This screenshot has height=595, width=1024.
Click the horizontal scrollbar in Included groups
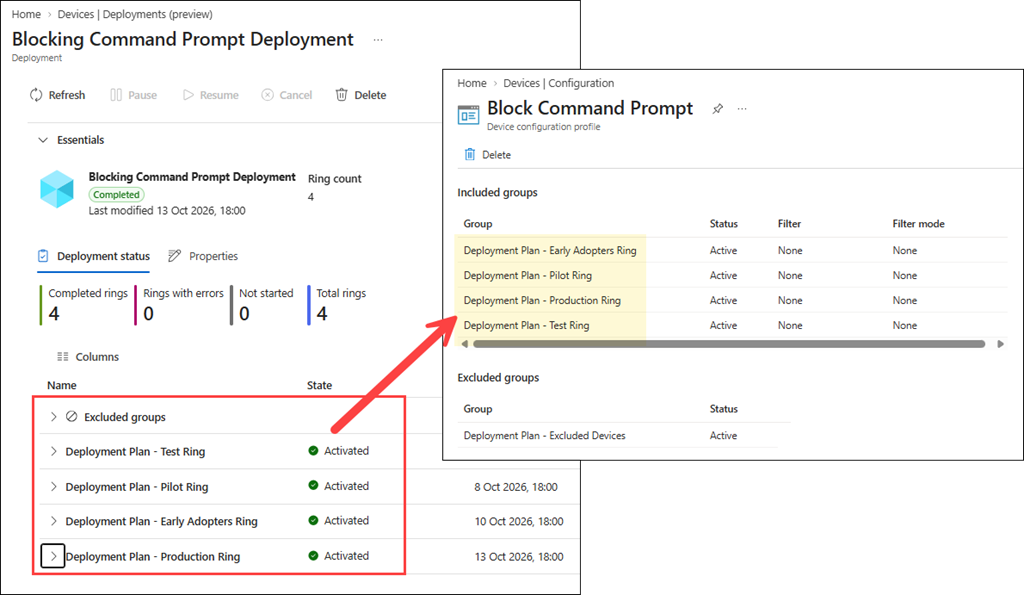[x=729, y=344]
